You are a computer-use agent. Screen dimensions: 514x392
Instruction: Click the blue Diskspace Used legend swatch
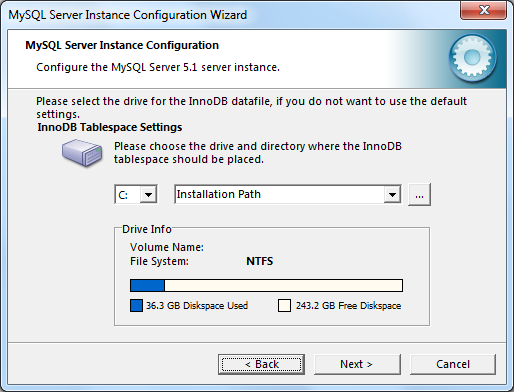coord(136,306)
